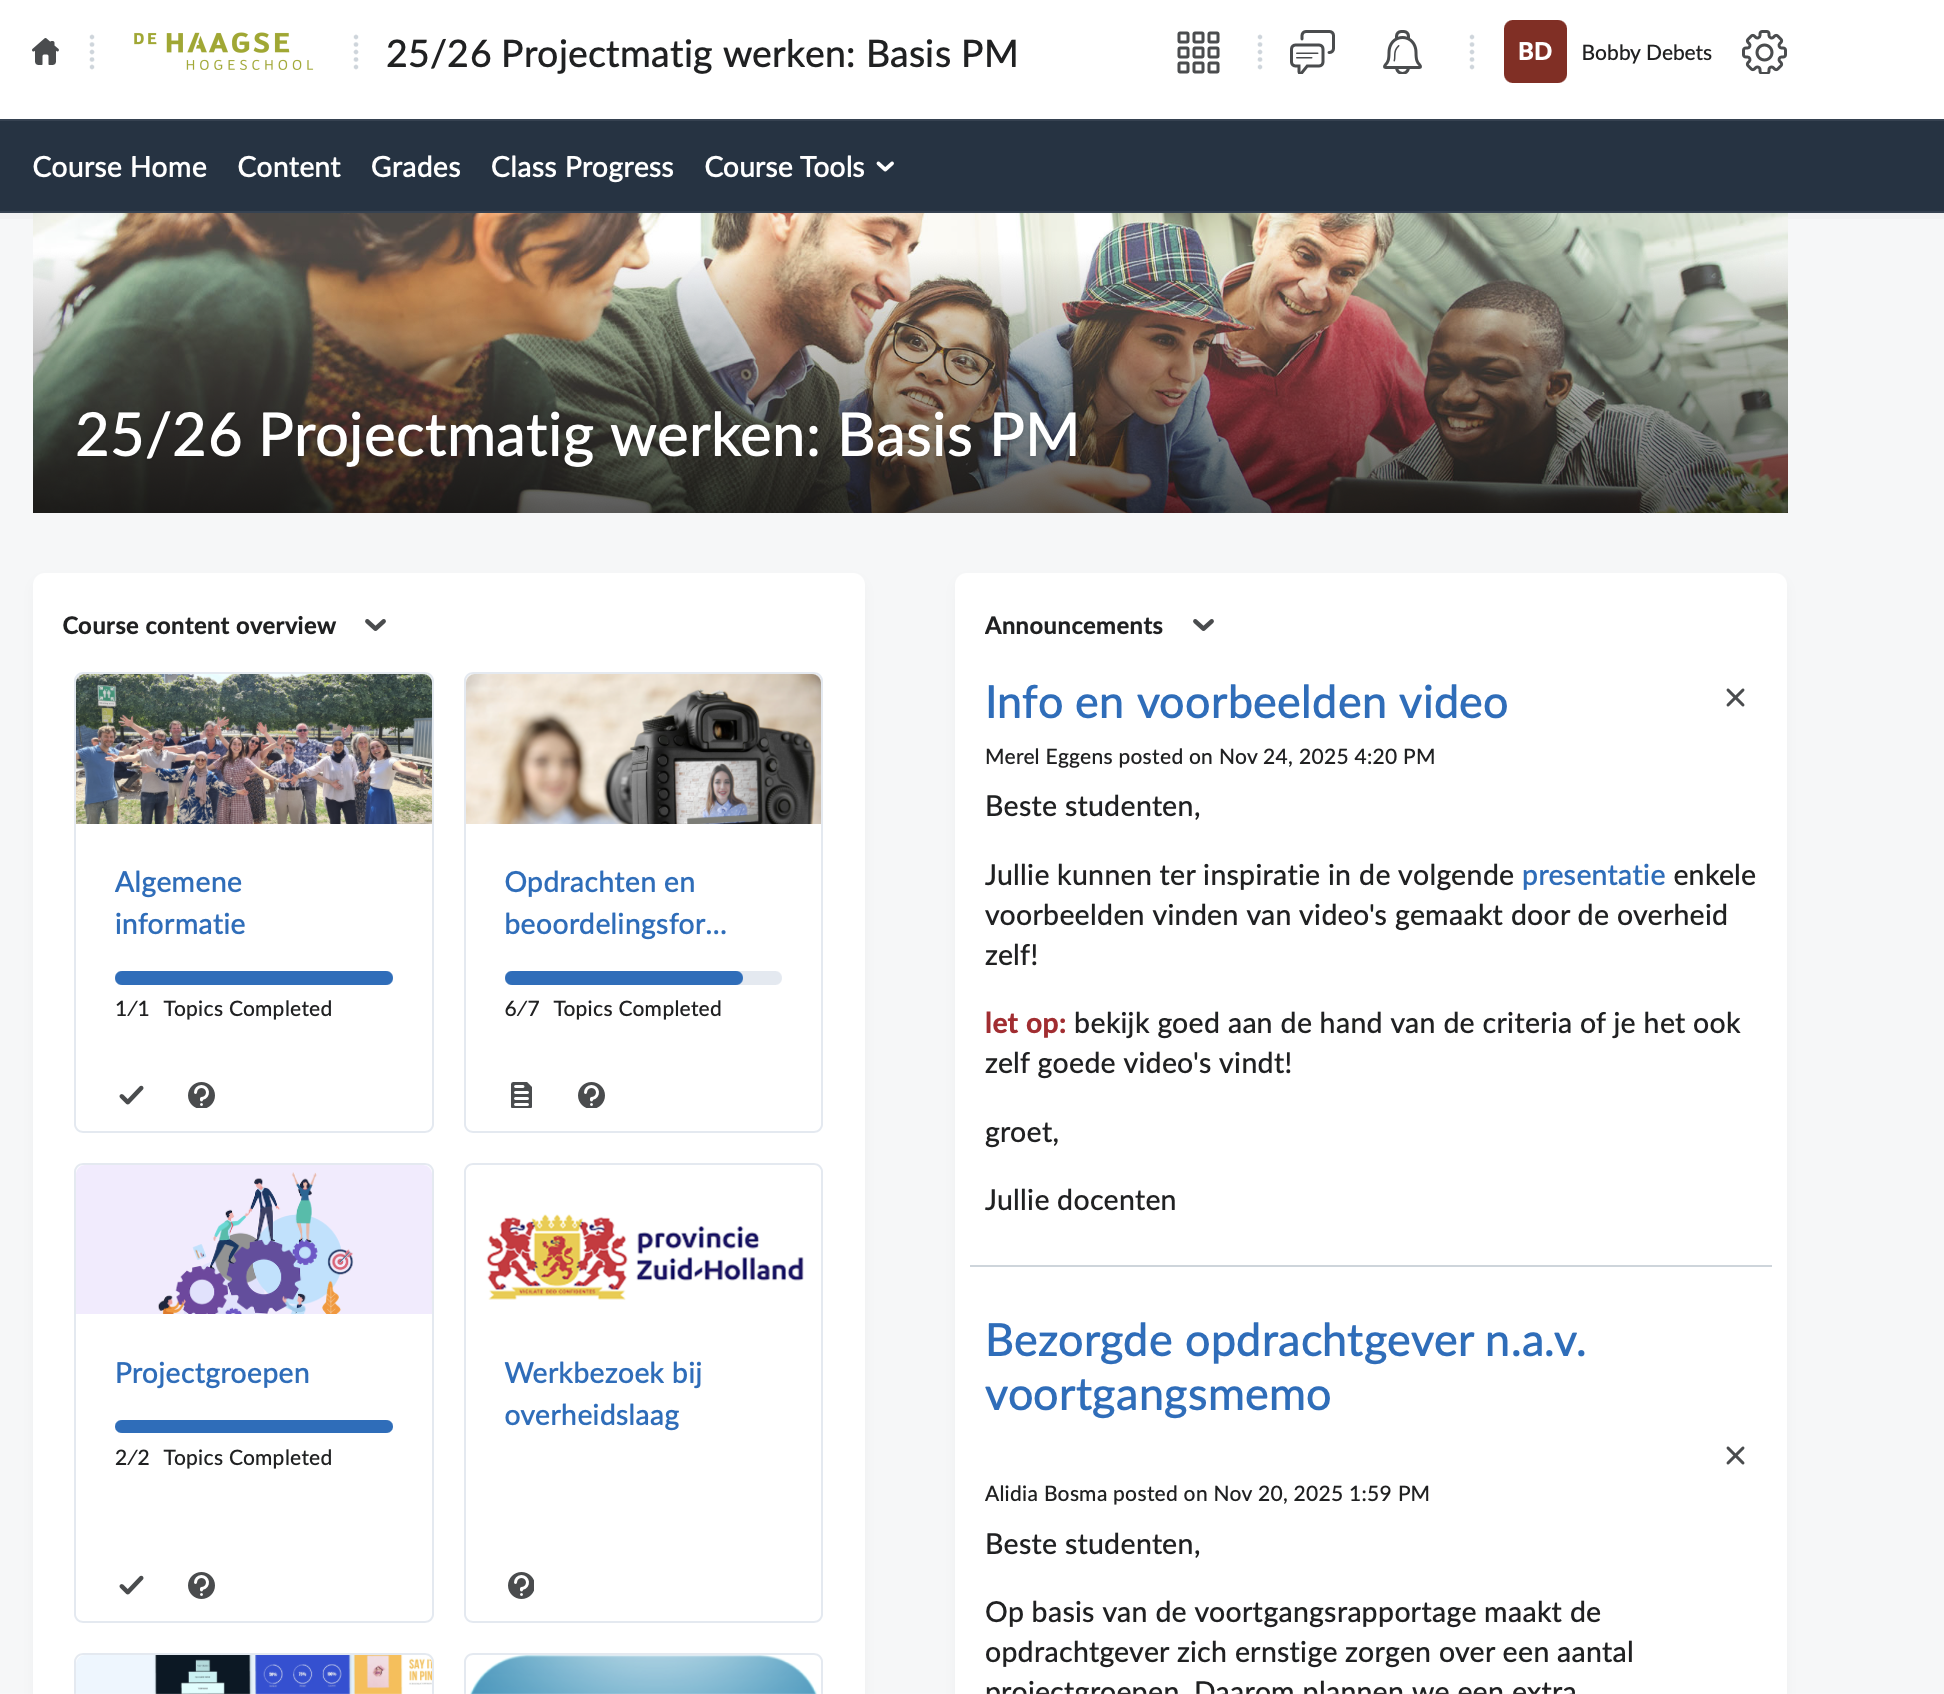Viewport: 1944px width, 1694px height.
Task: Open the course selector grid icon
Action: pyautogui.click(x=1197, y=52)
